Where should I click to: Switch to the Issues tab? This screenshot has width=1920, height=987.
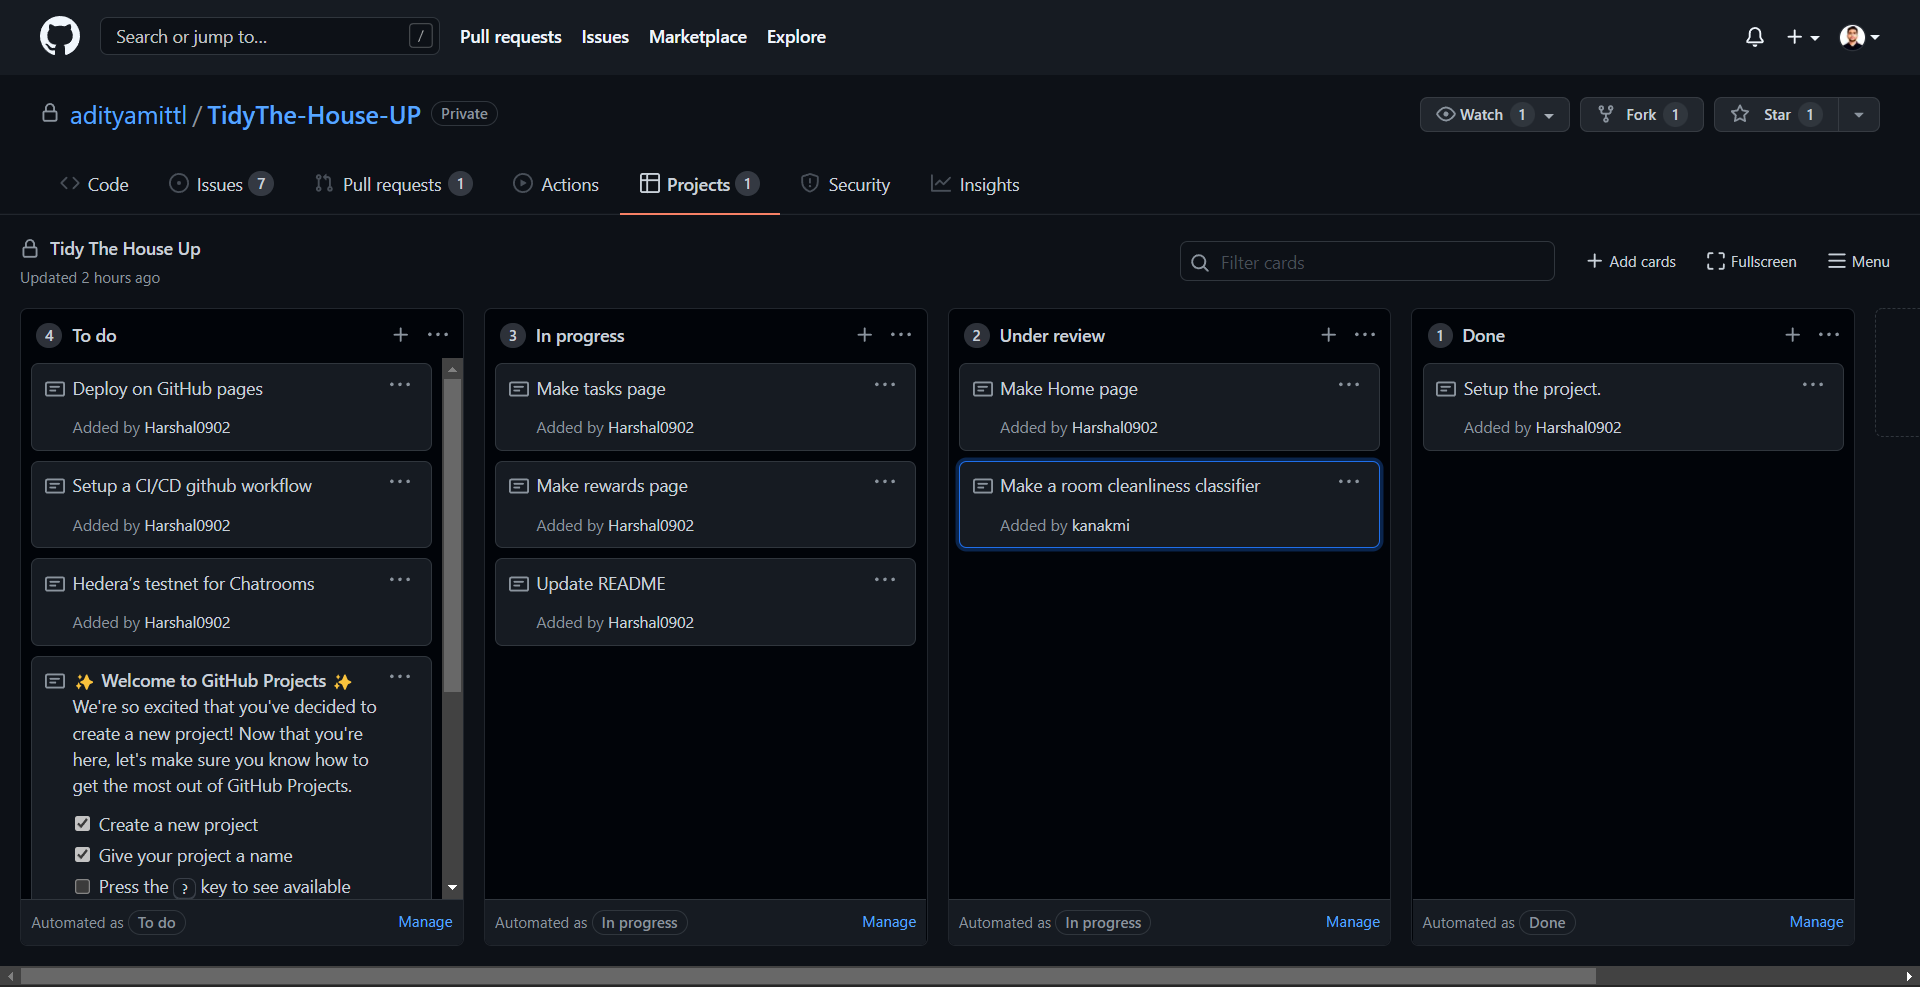pyautogui.click(x=221, y=184)
